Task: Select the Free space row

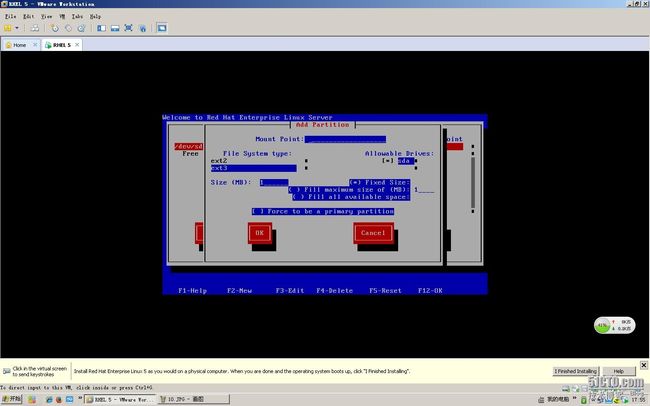Action: [x=190, y=154]
